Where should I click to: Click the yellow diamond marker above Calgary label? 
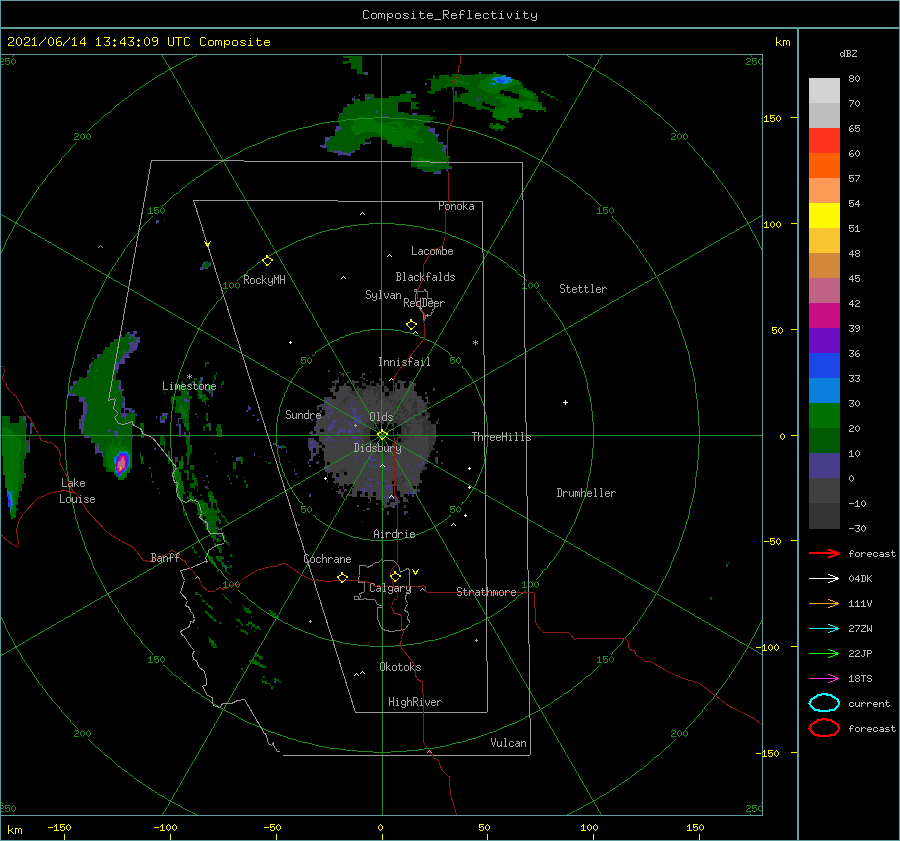(395, 576)
